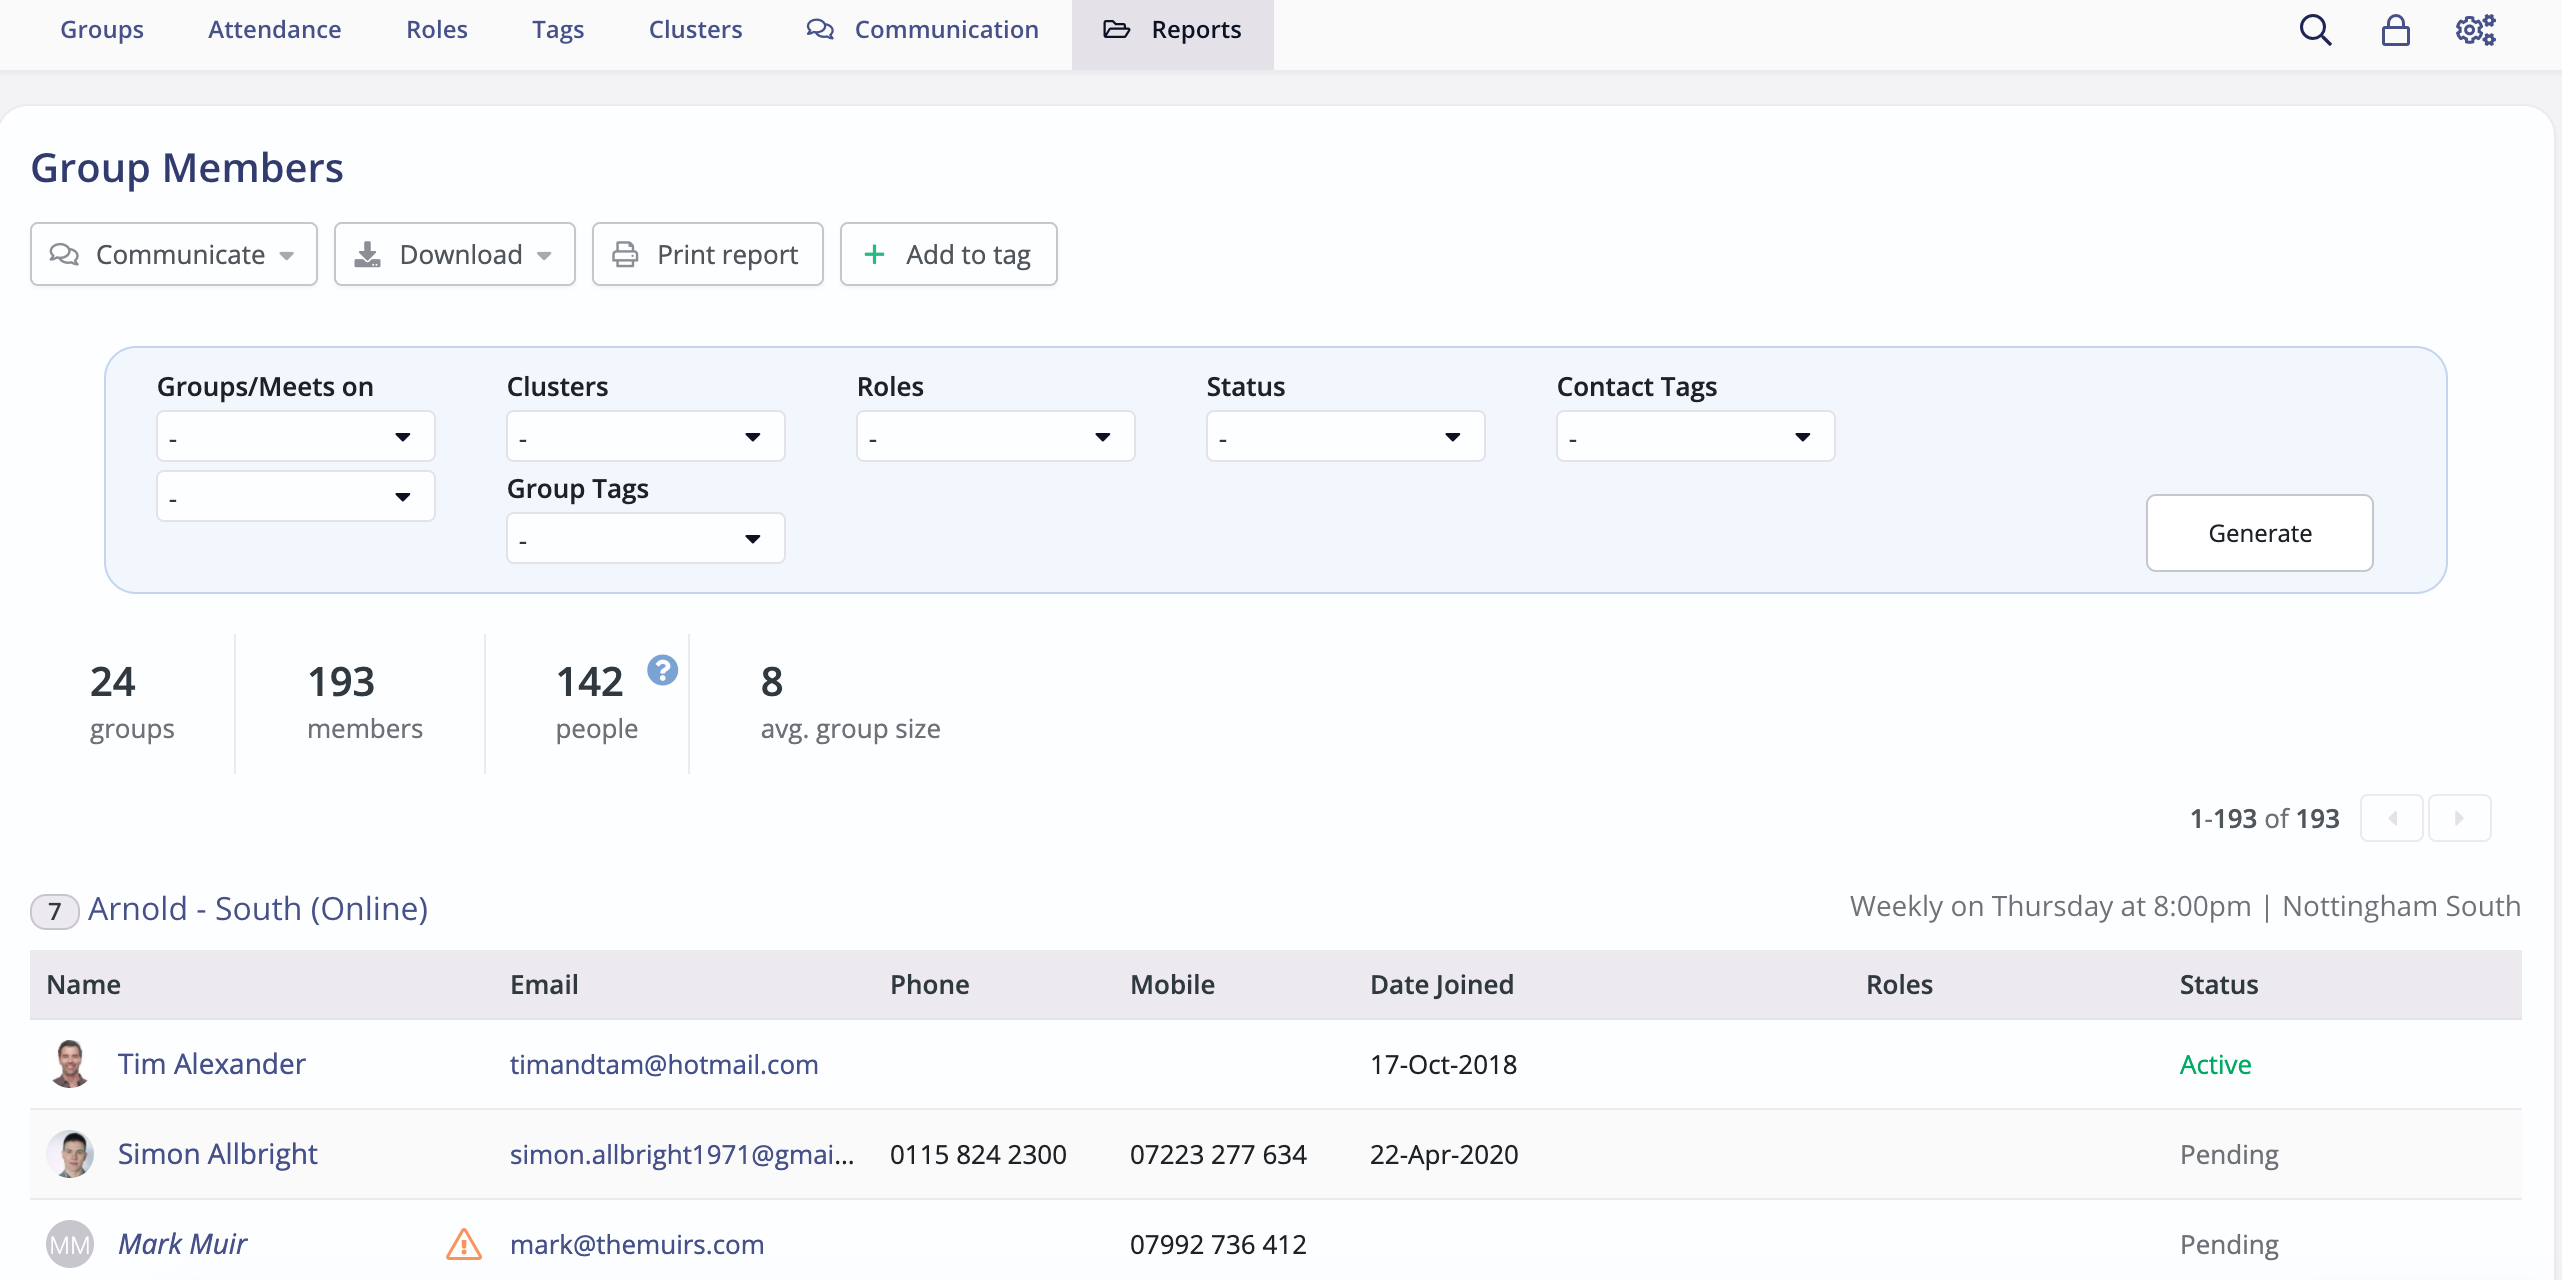Viewport: 2562px width, 1280px height.
Task: Click the download arrow icon
Action: coord(367,254)
